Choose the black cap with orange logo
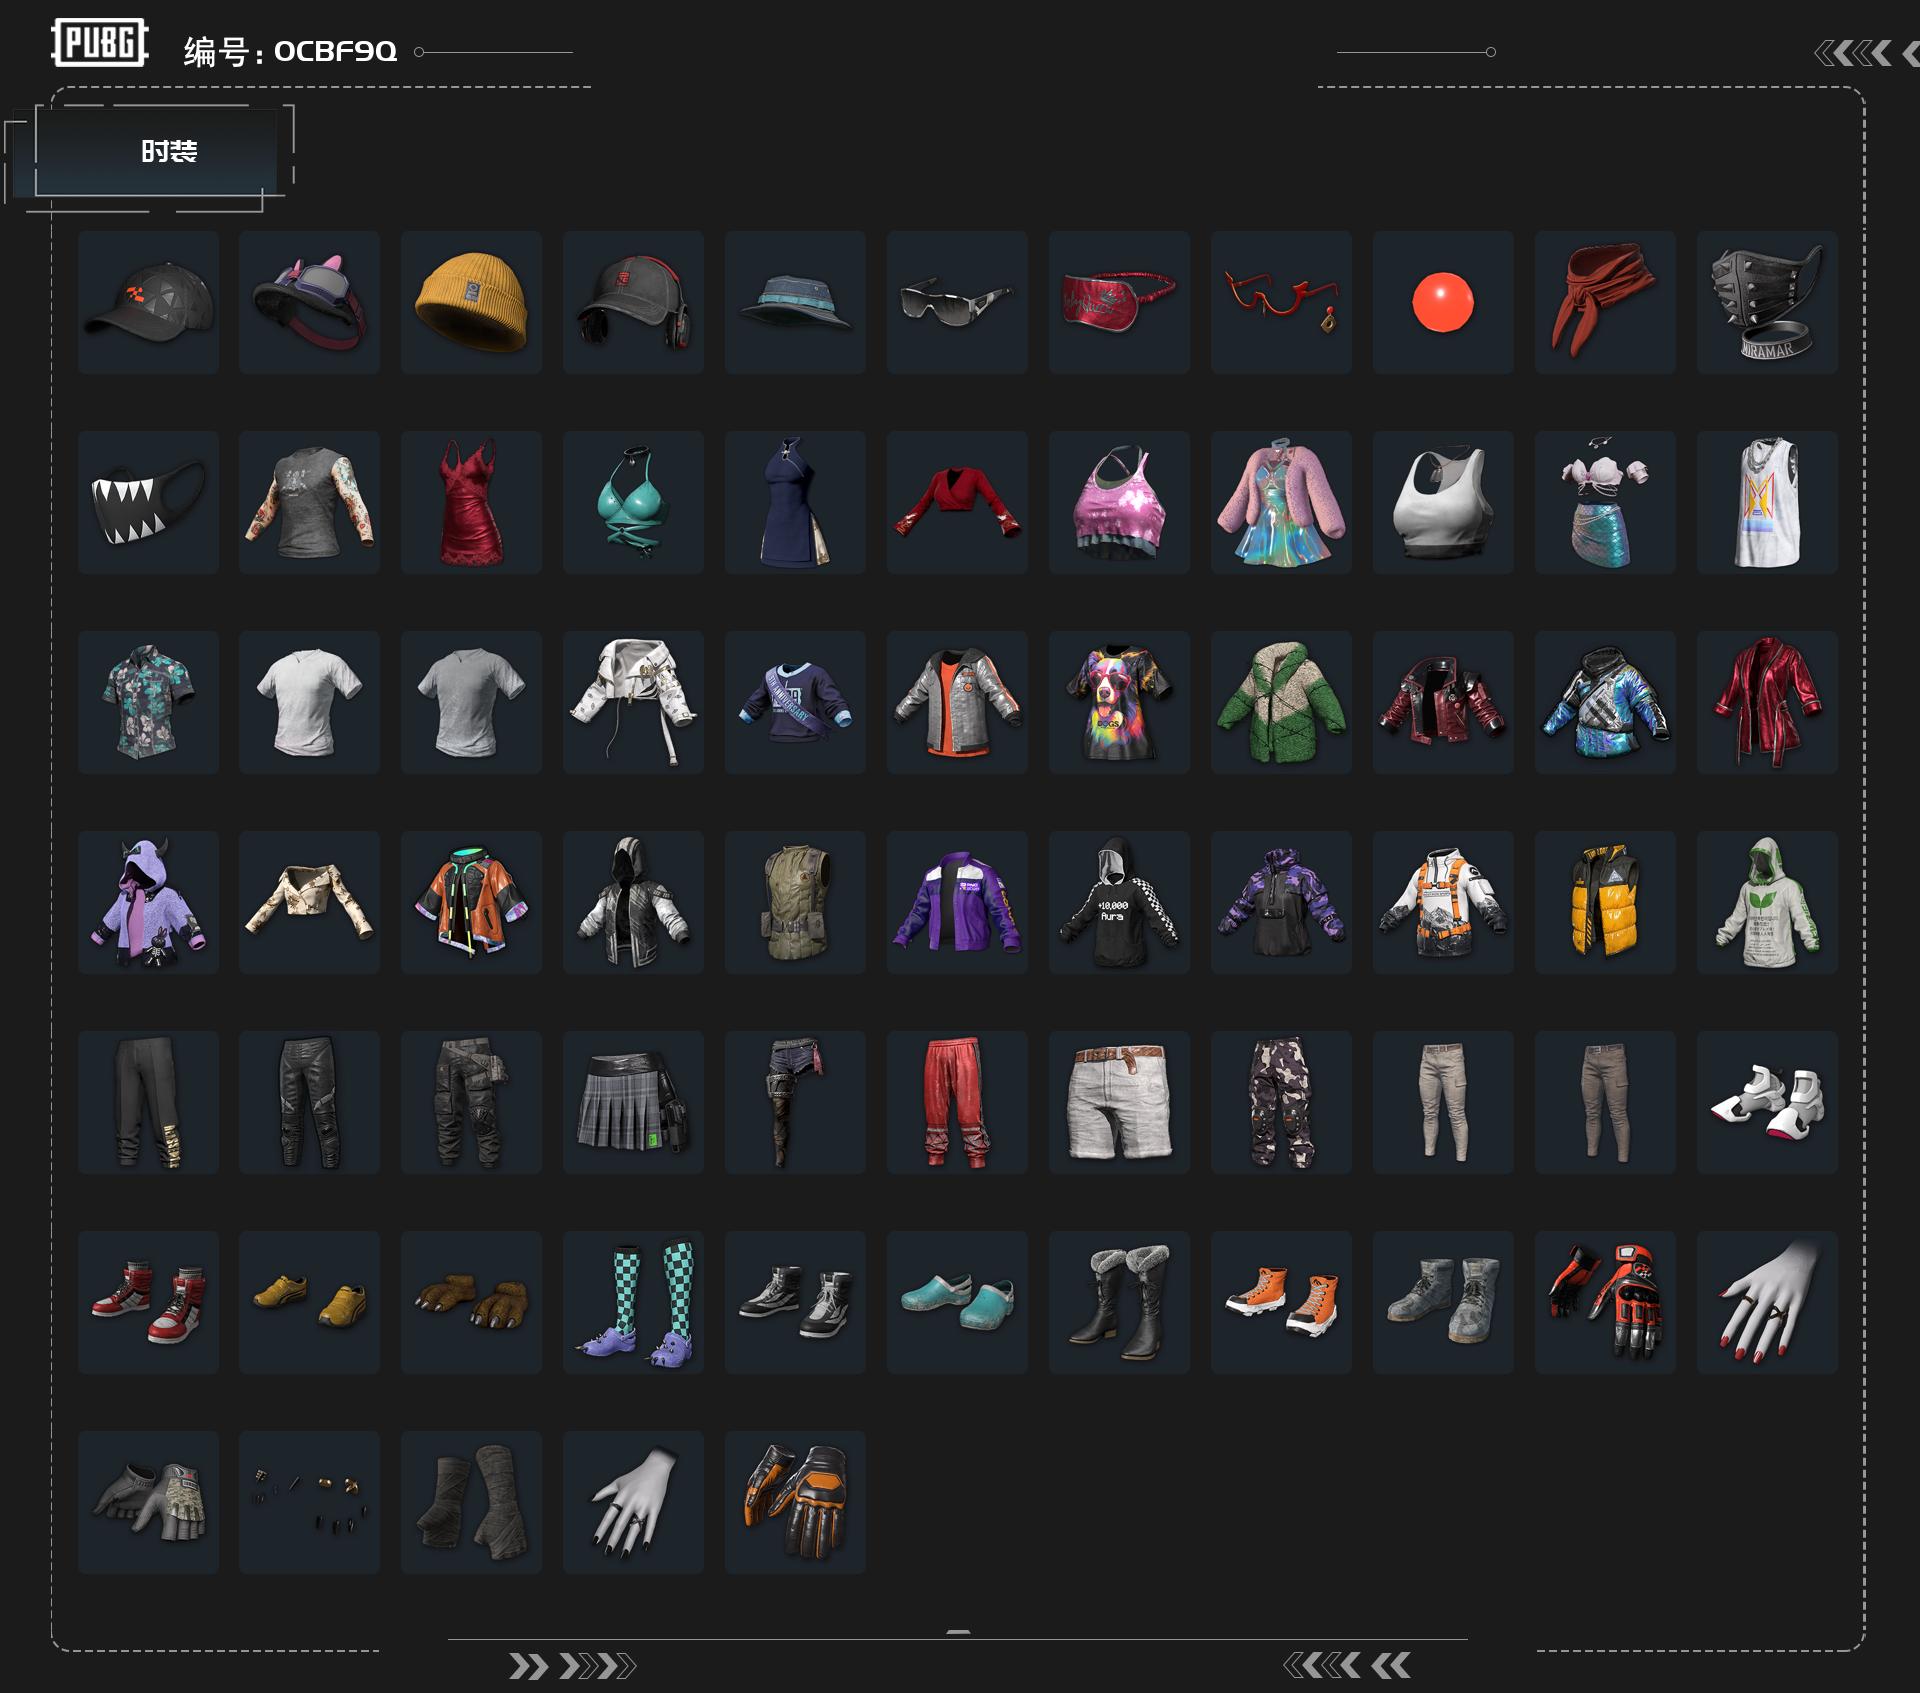This screenshot has width=1920, height=1693. [x=148, y=302]
